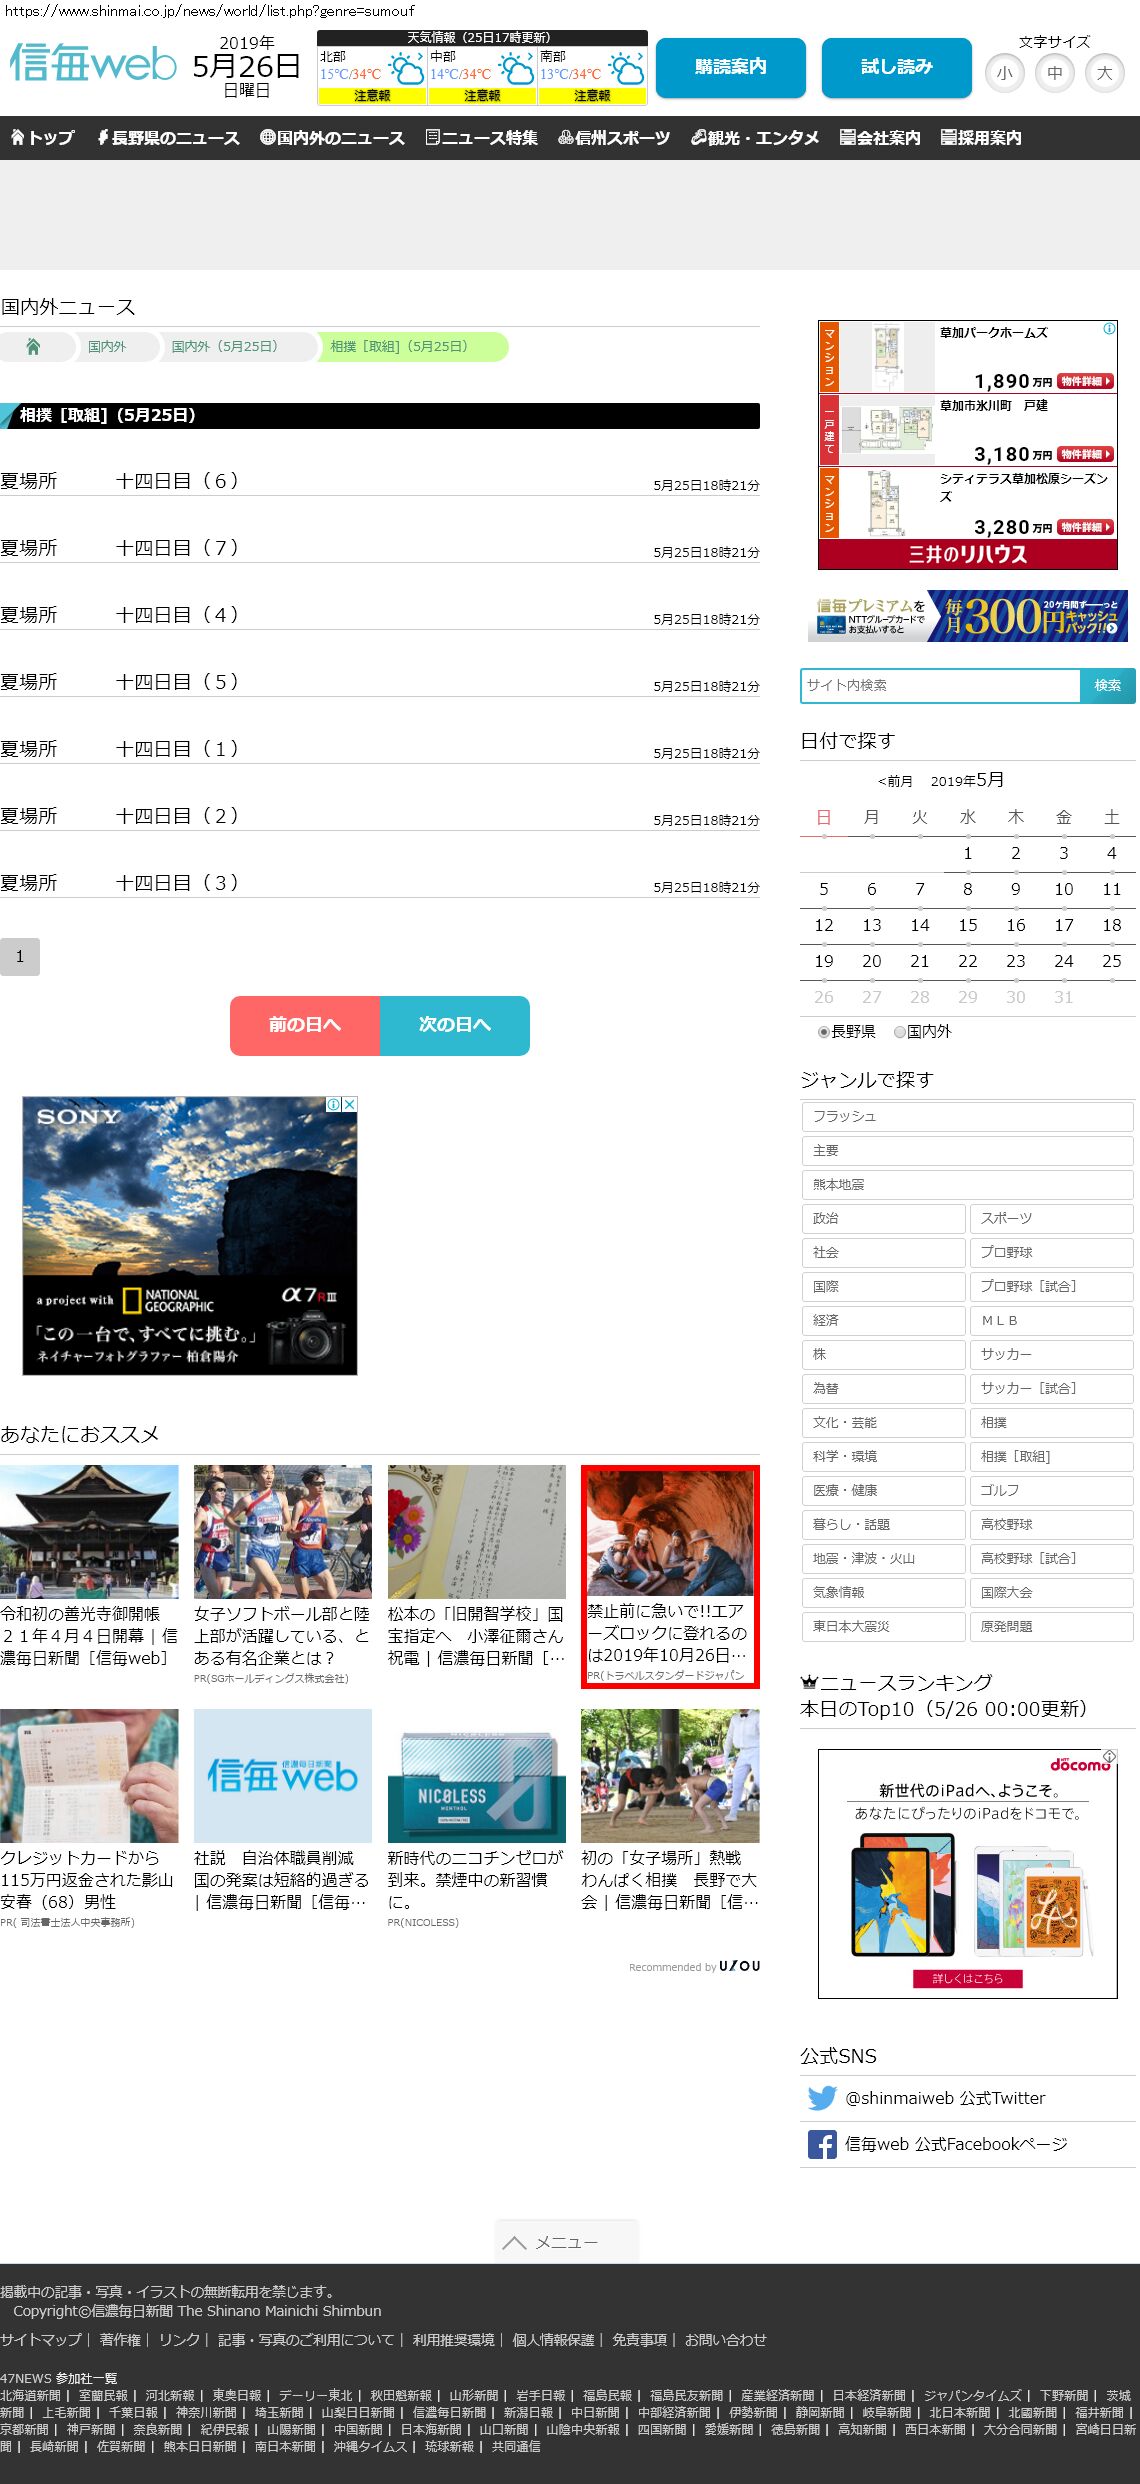Open the 主要 genre

[967, 1150]
